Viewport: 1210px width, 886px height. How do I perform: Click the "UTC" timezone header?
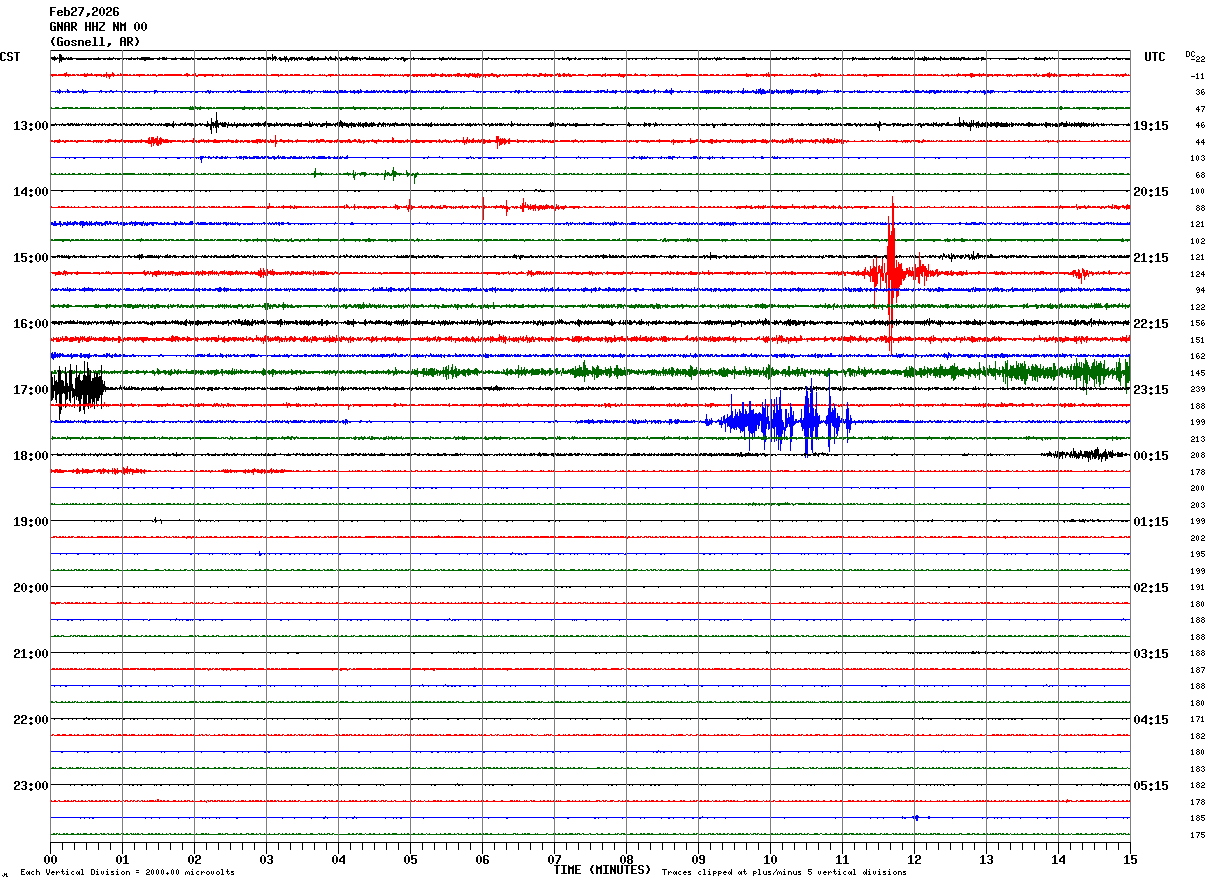[1155, 57]
